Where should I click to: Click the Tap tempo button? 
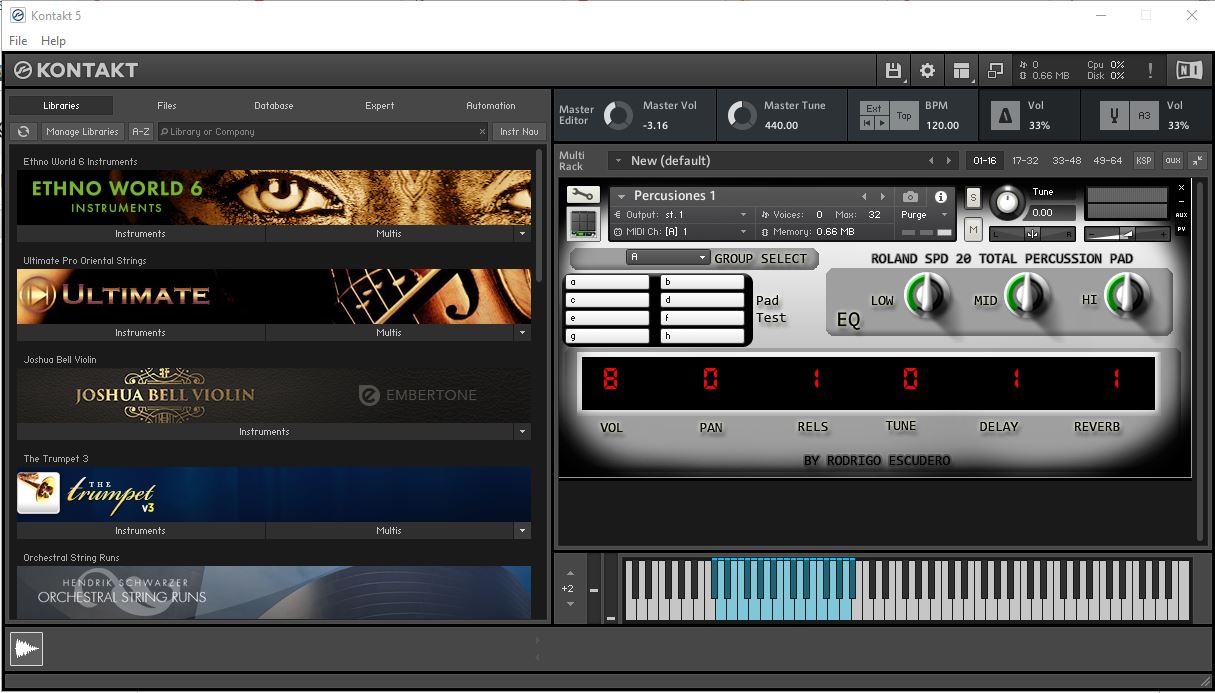point(904,115)
